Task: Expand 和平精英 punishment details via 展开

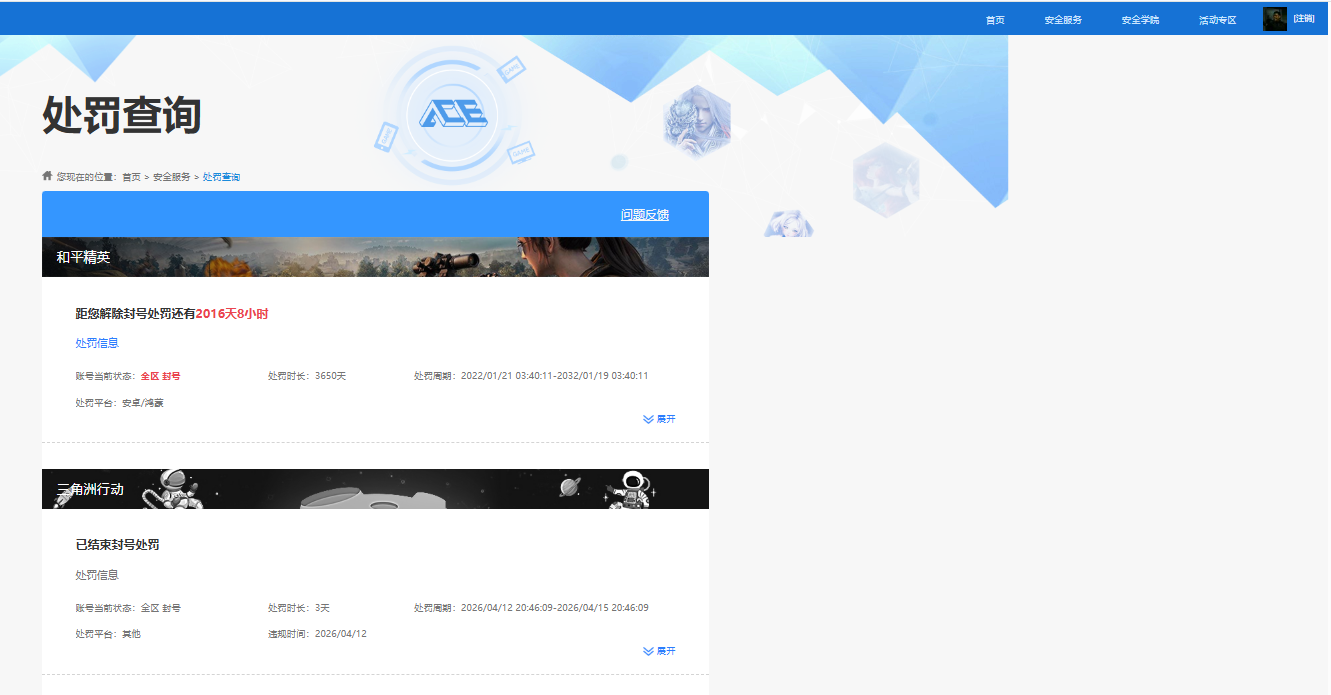Action: click(659, 419)
